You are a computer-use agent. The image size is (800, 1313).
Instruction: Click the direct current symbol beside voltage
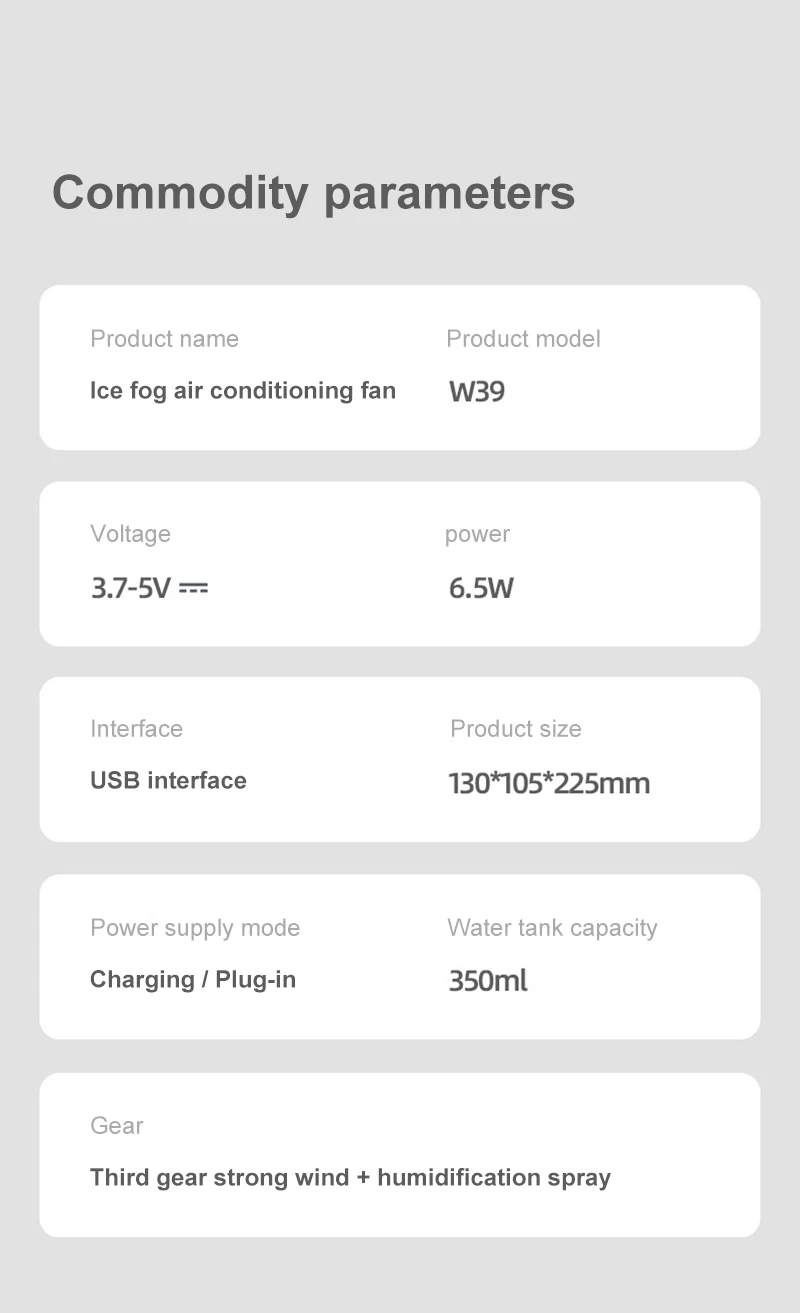tap(193, 588)
